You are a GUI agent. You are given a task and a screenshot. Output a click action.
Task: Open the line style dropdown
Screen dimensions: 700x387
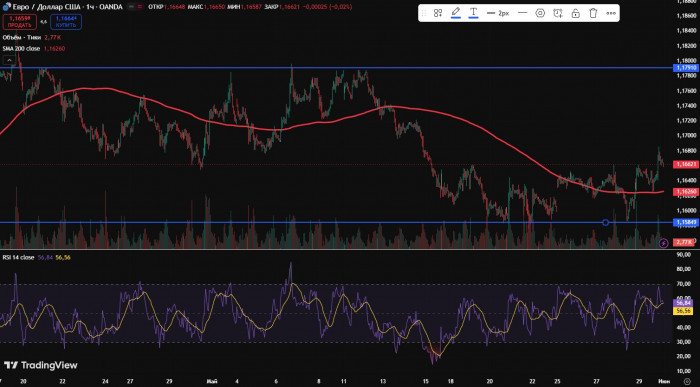click(522, 13)
